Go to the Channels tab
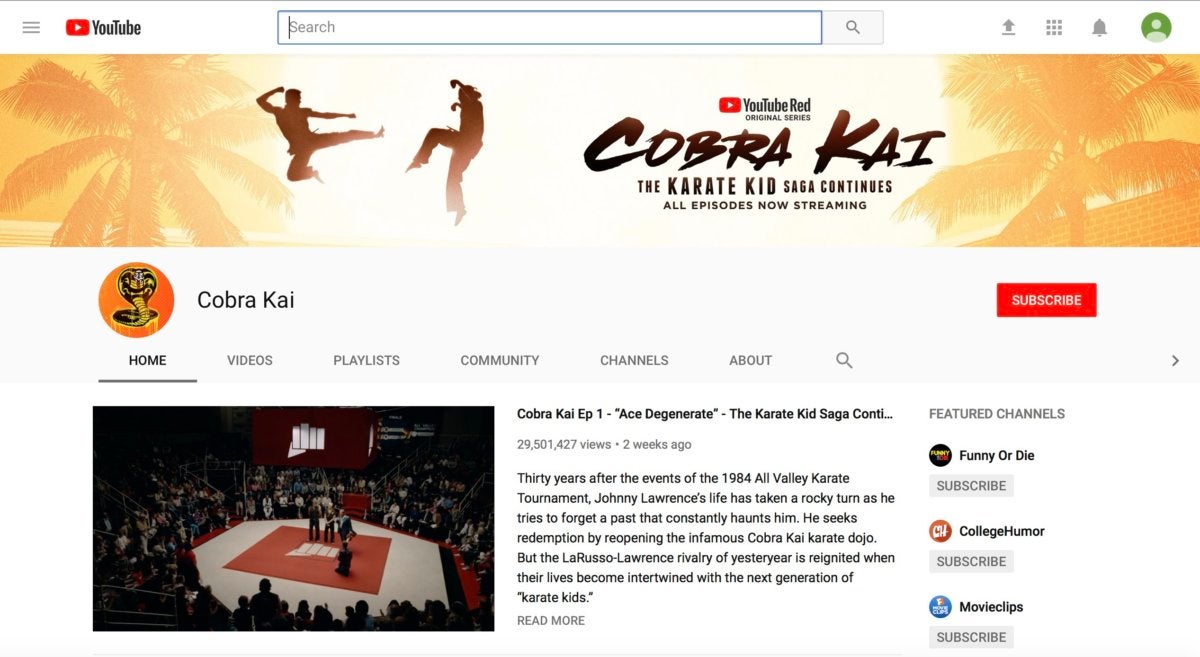Viewport: 1200px width, 657px height. (x=634, y=361)
